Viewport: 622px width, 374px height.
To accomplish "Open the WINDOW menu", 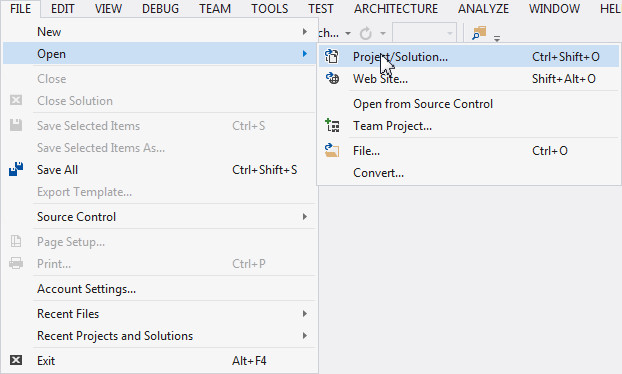I will (x=554, y=8).
